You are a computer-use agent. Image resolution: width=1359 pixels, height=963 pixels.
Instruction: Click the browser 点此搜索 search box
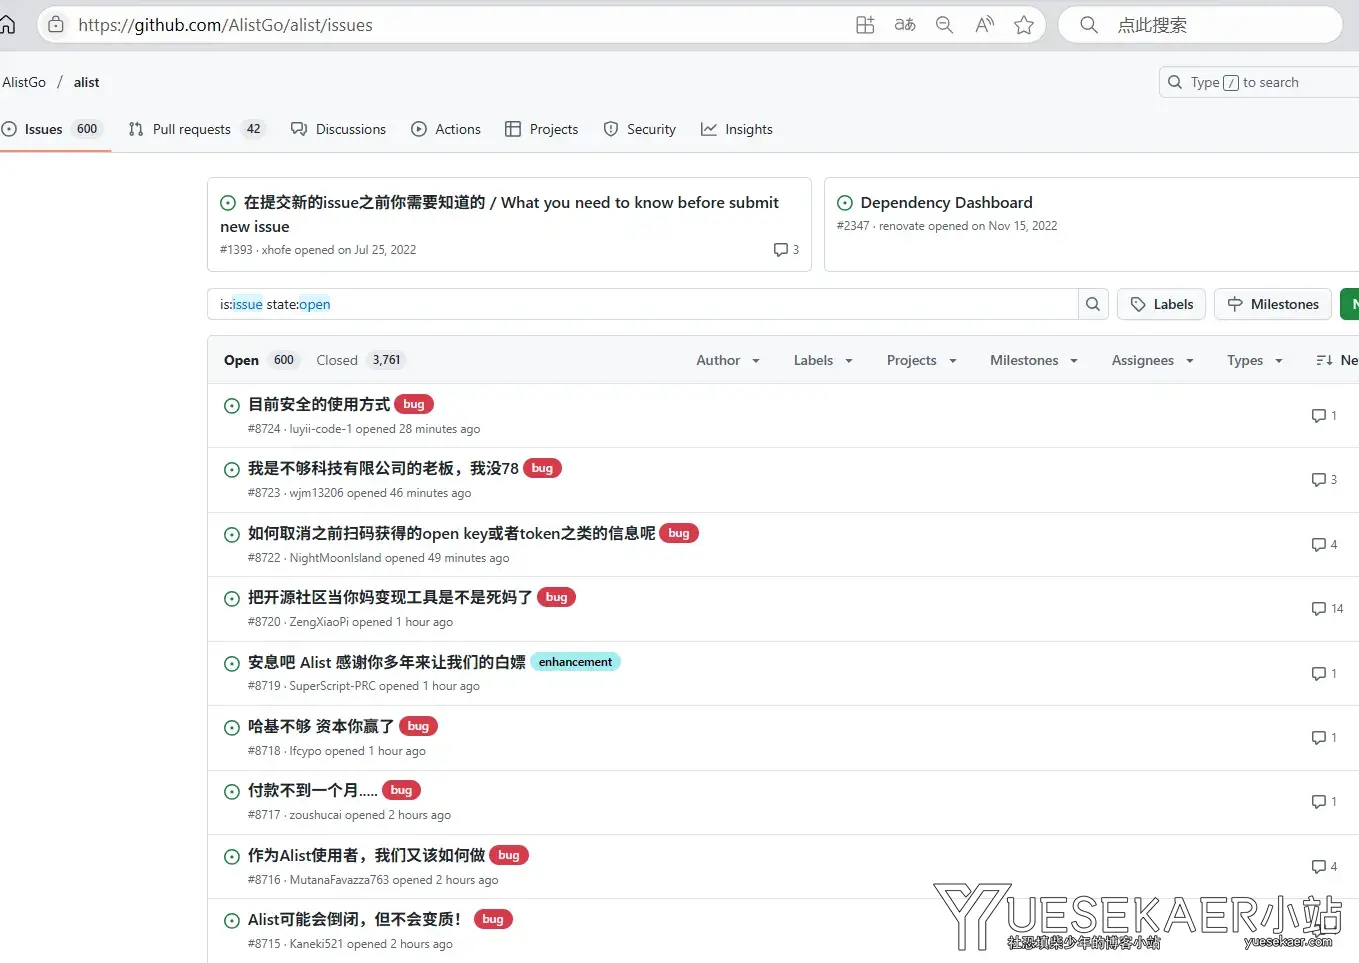(1200, 25)
